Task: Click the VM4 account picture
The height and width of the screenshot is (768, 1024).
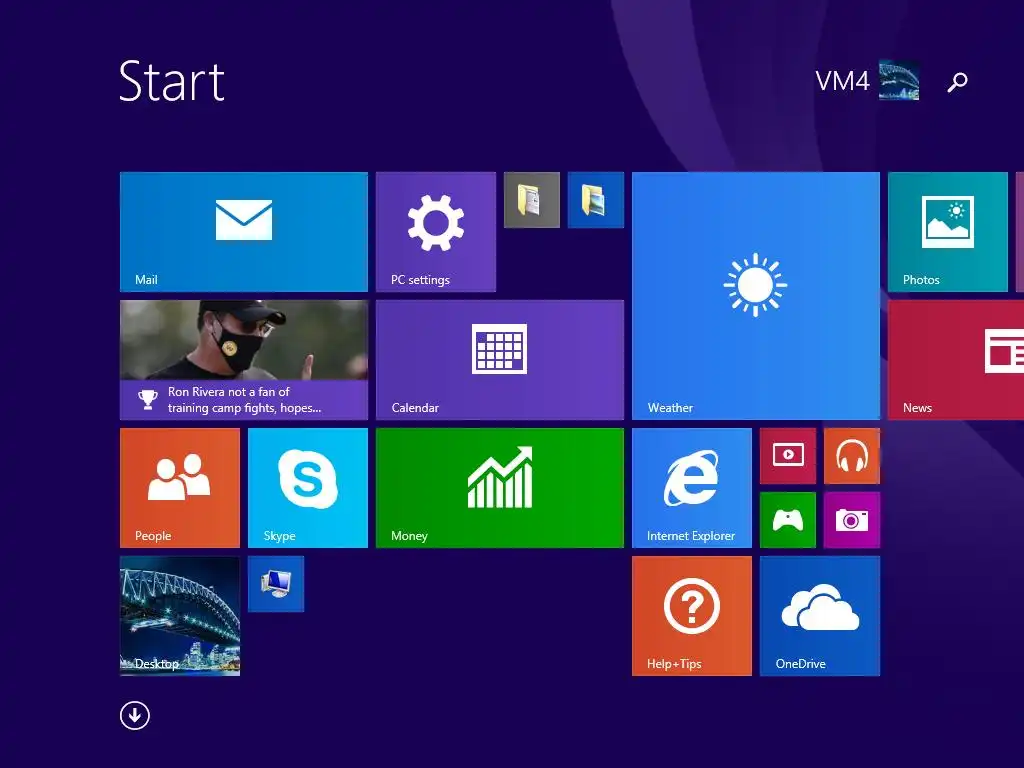Action: (899, 80)
